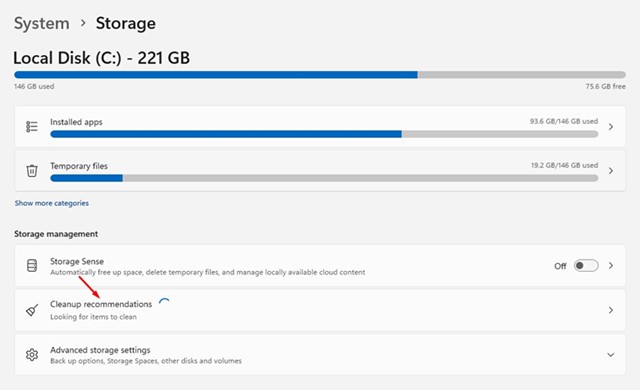Expand Advanced storage settings with down chevron
This screenshot has height=390, width=640.
611,355
